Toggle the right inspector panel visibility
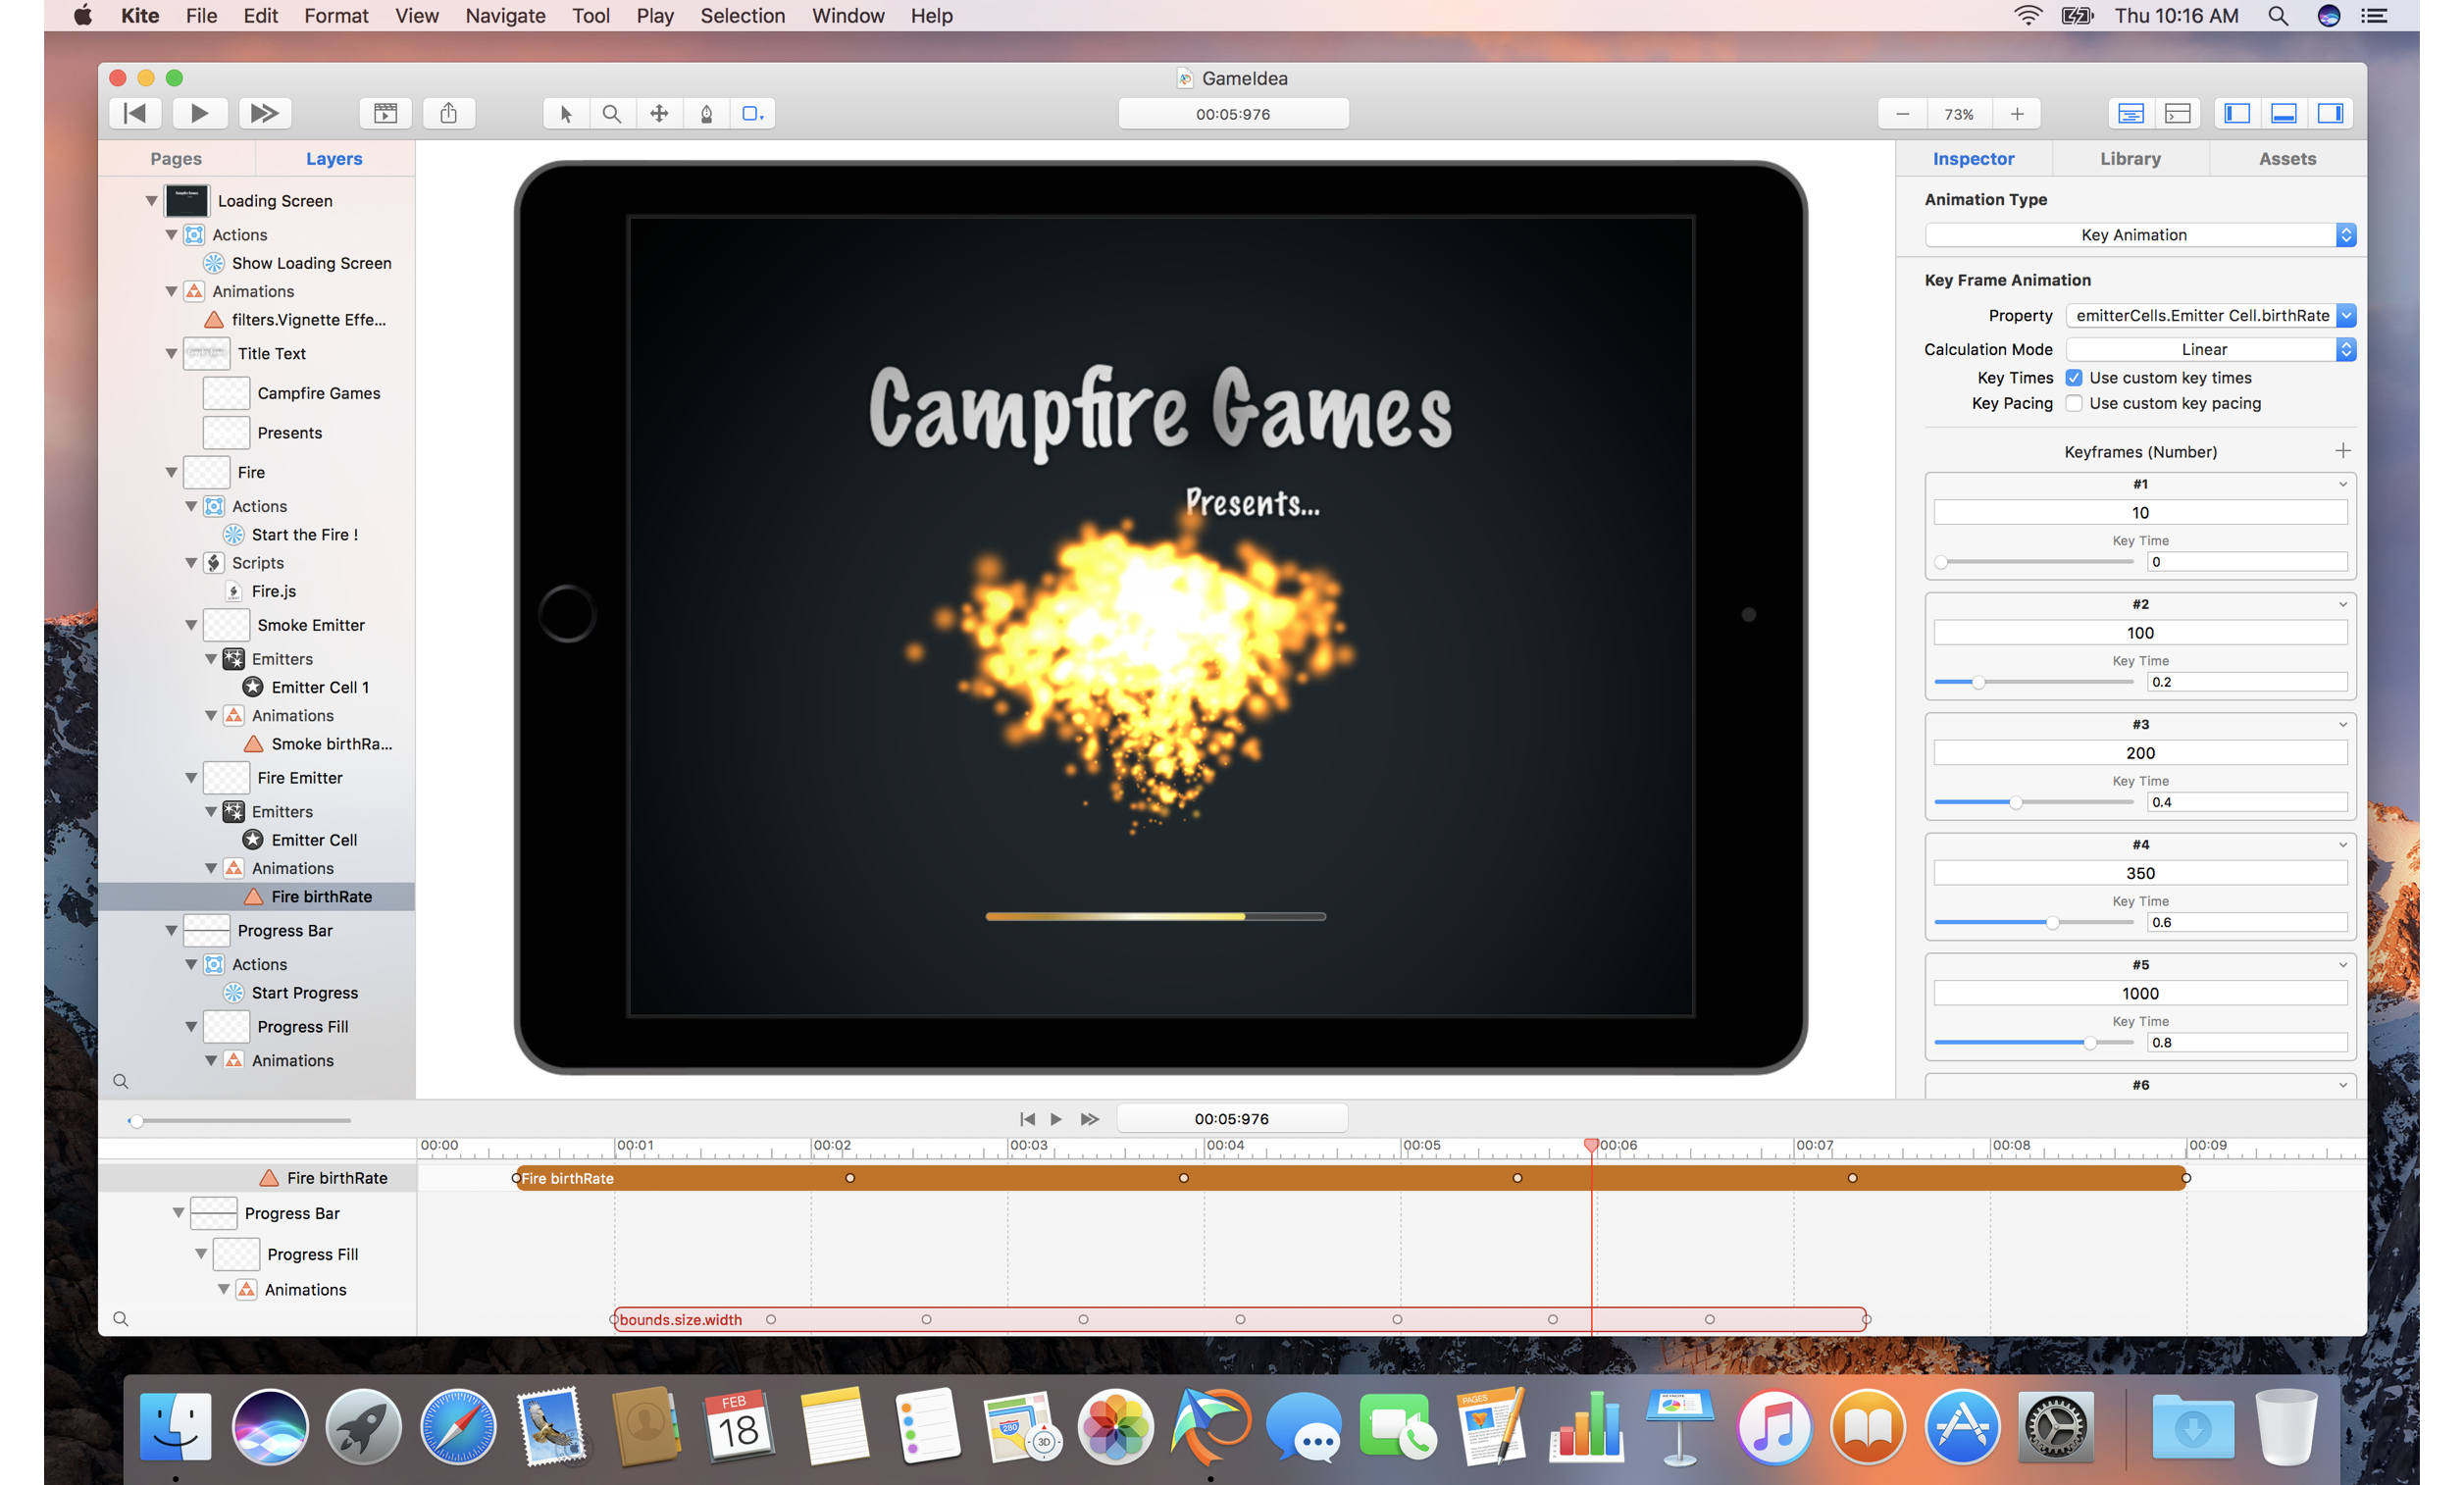Screen dimensions: 2464x1485 (x=2330, y=113)
